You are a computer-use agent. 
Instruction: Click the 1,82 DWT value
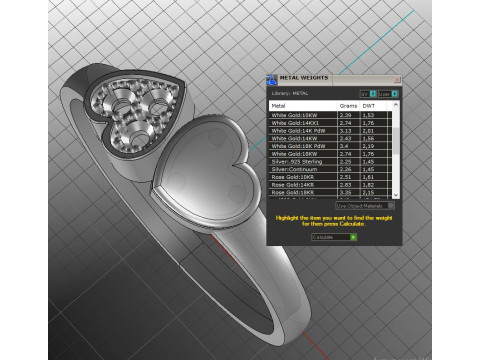[x=368, y=185]
